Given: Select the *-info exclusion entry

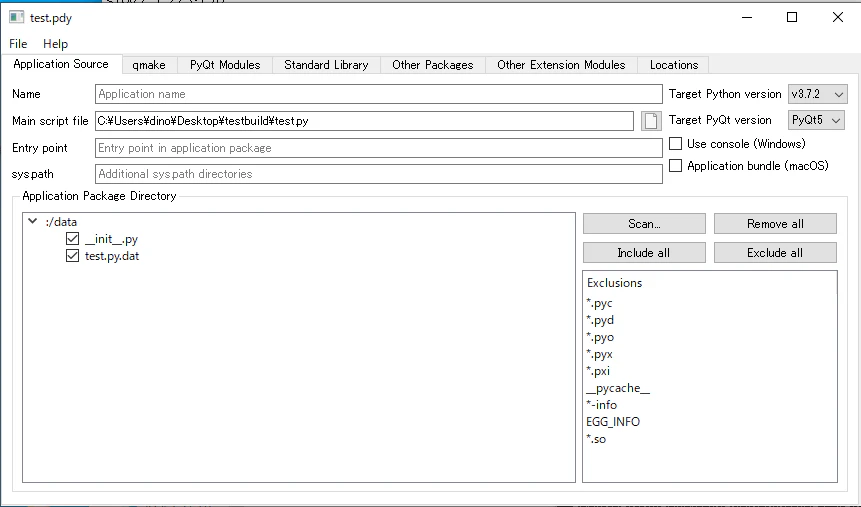Looking at the screenshot, I should (x=601, y=405).
